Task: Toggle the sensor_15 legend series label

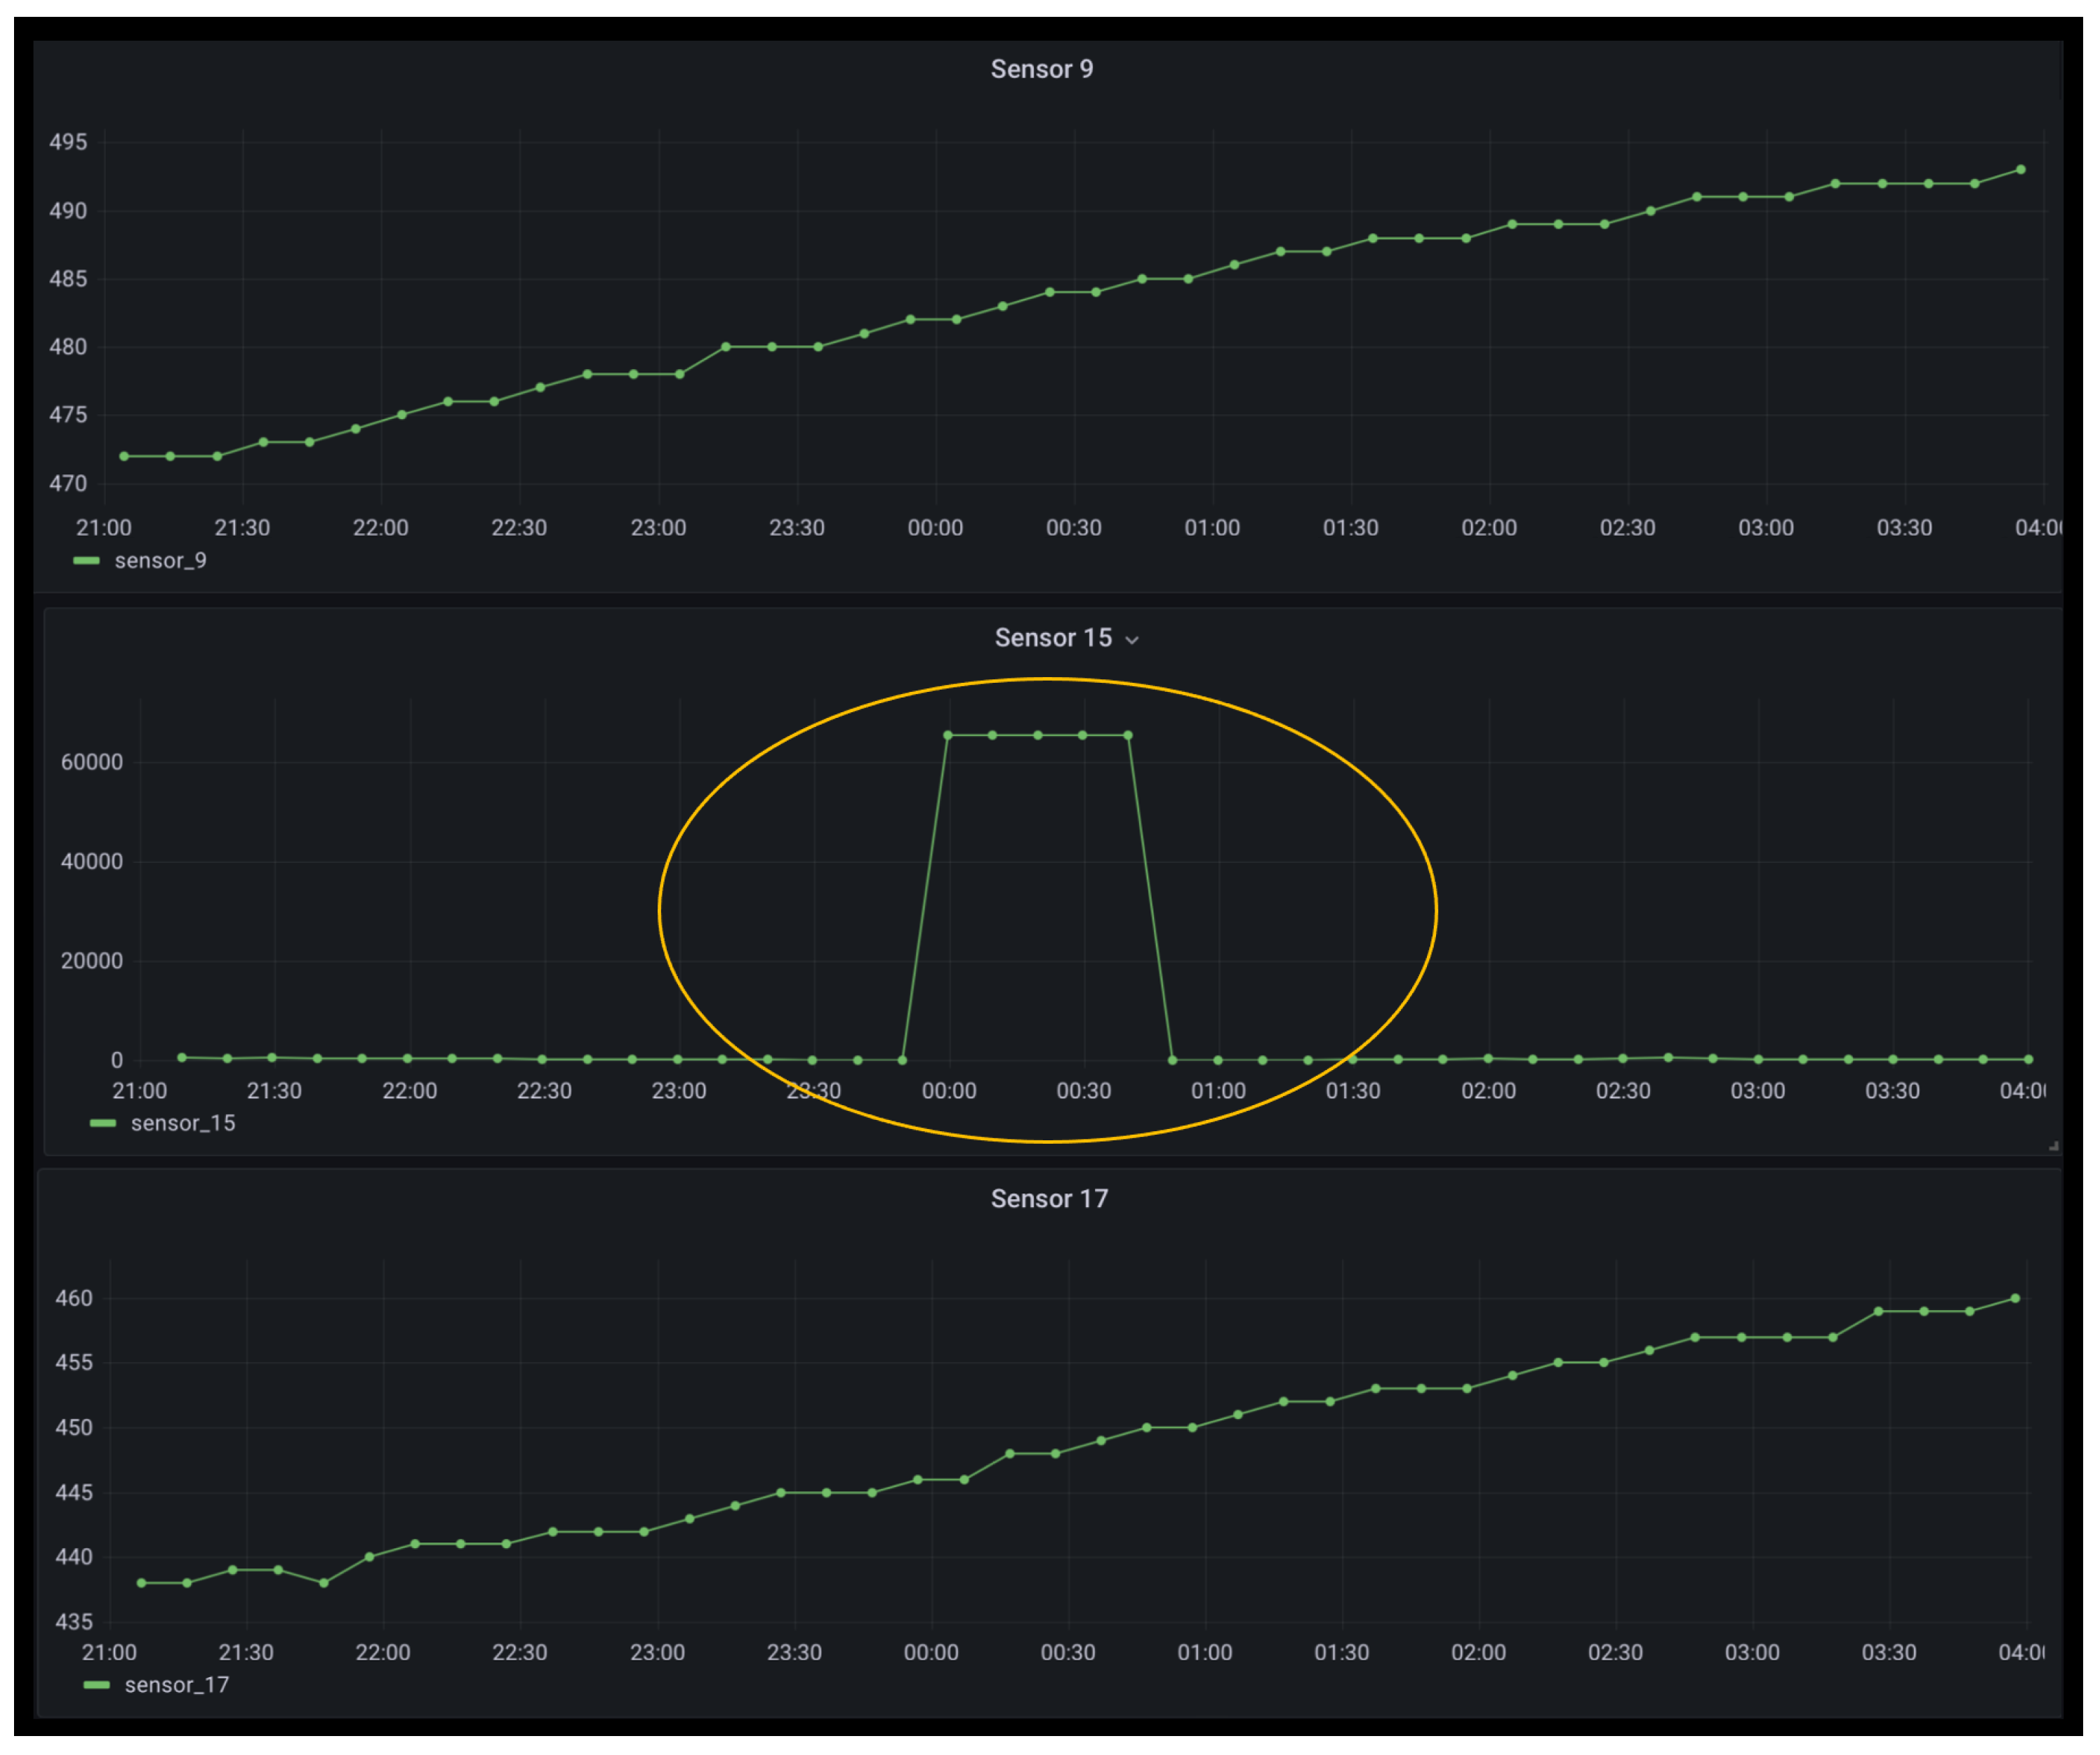Action: [x=183, y=1124]
